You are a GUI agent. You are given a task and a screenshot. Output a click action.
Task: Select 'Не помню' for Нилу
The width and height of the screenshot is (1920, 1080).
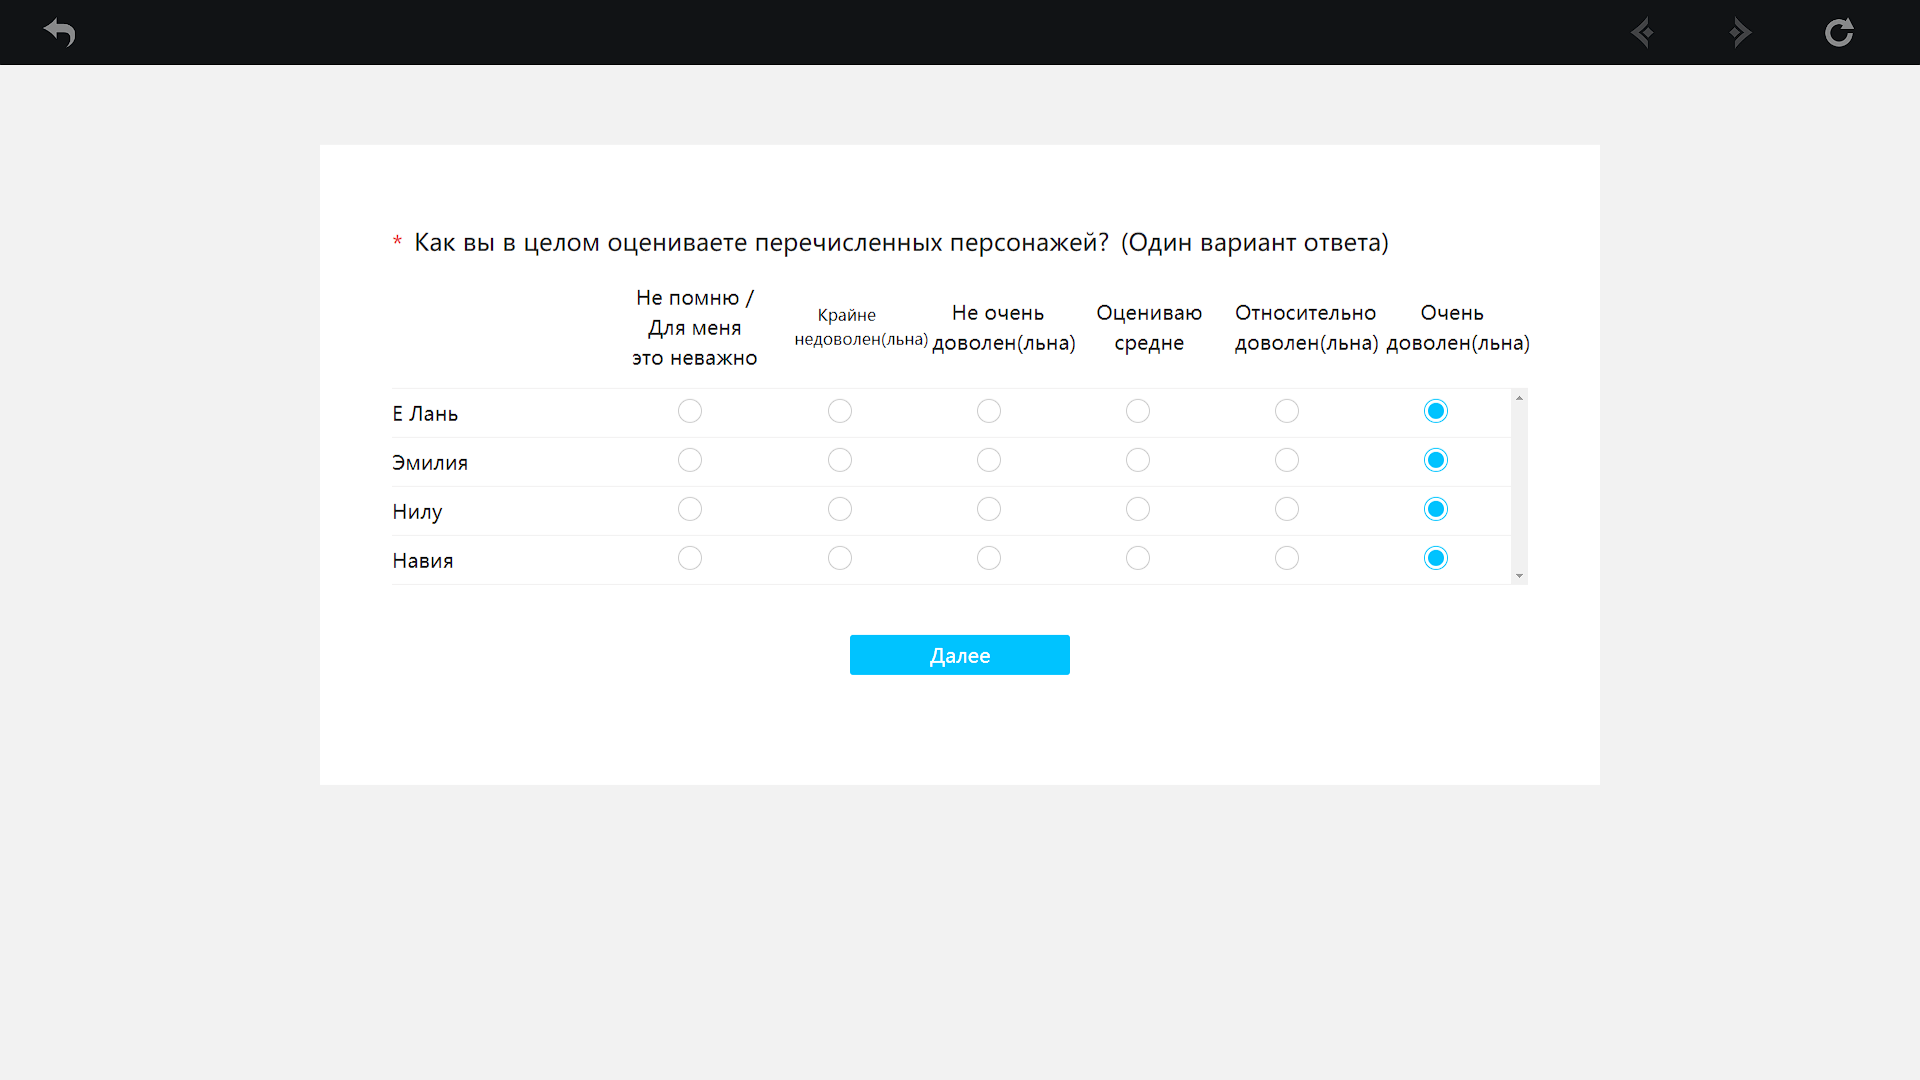pos(690,509)
